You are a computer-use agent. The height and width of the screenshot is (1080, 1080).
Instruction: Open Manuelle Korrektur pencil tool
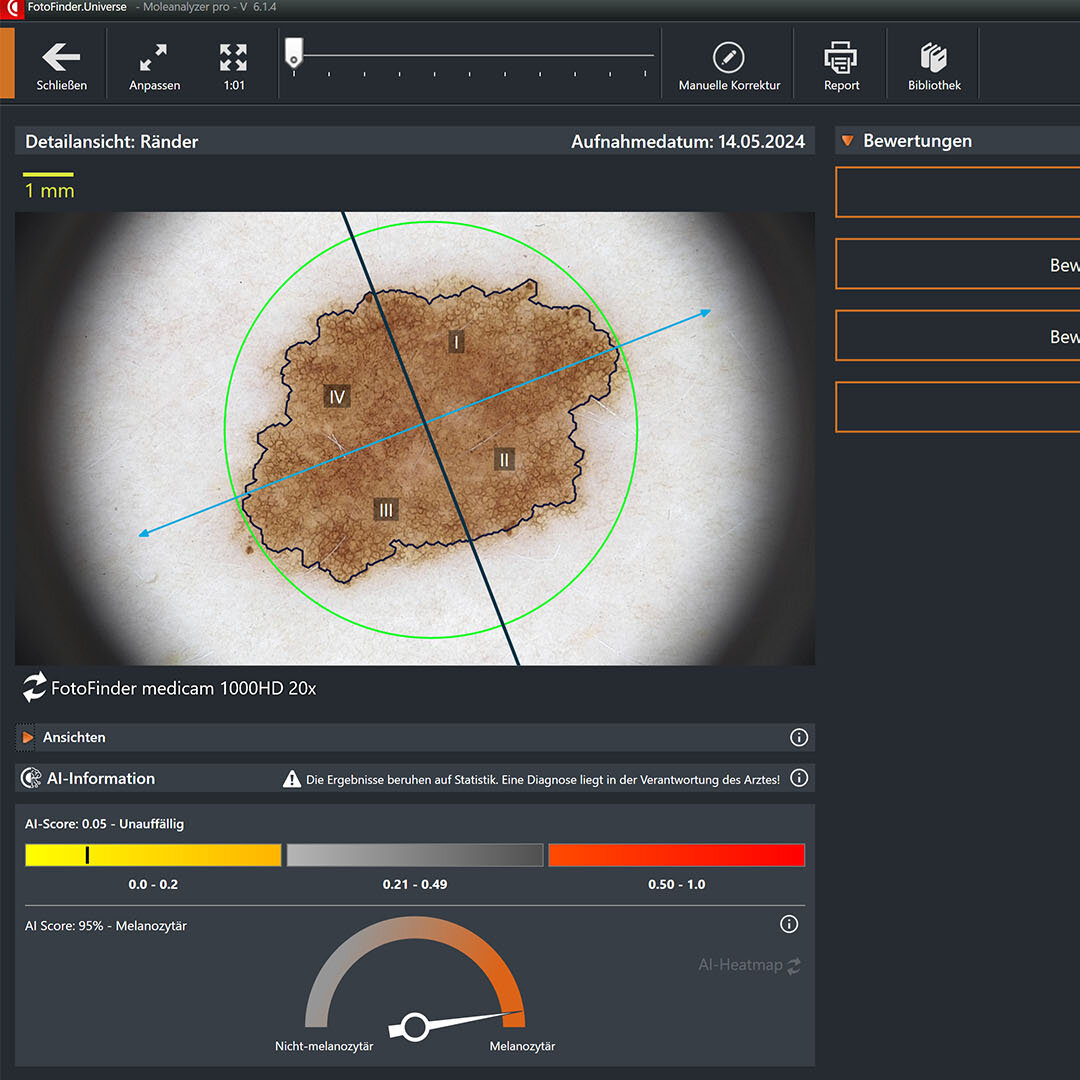click(729, 58)
